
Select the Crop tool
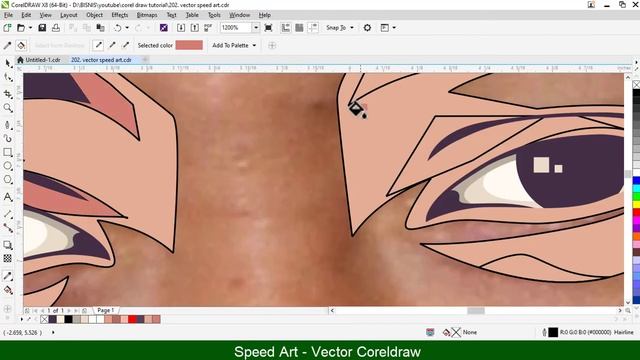(8, 94)
